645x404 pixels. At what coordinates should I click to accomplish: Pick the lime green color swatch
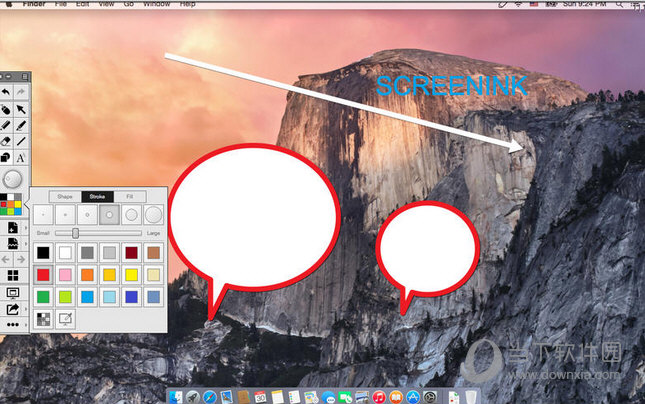click(65, 297)
